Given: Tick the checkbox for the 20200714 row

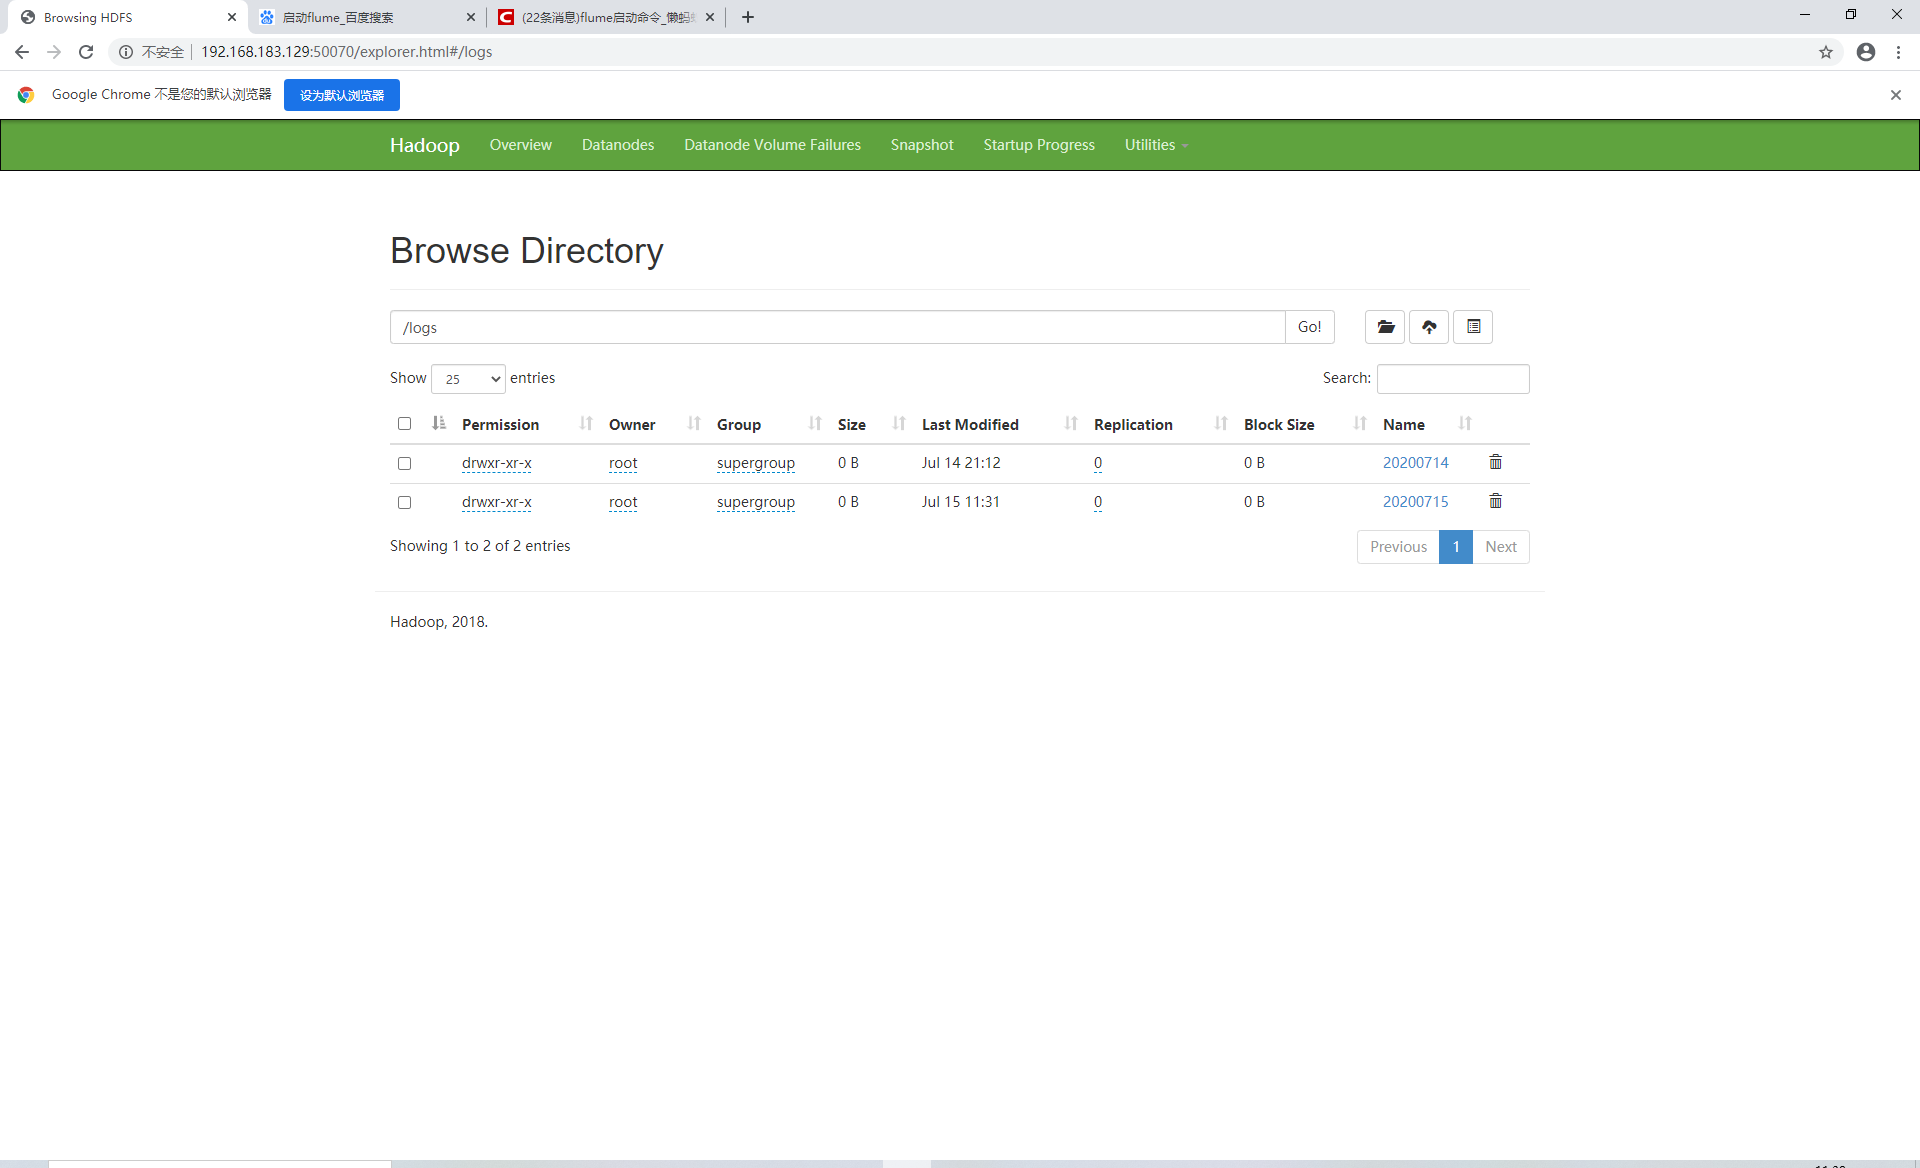Looking at the screenshot, I should click(404, 463).
